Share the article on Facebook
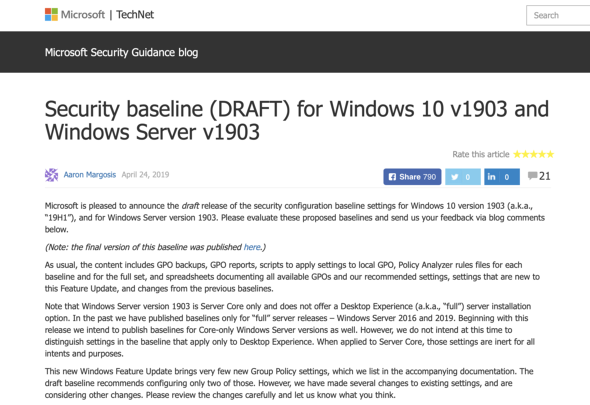The image size is (590, 405). click(412, 177)
